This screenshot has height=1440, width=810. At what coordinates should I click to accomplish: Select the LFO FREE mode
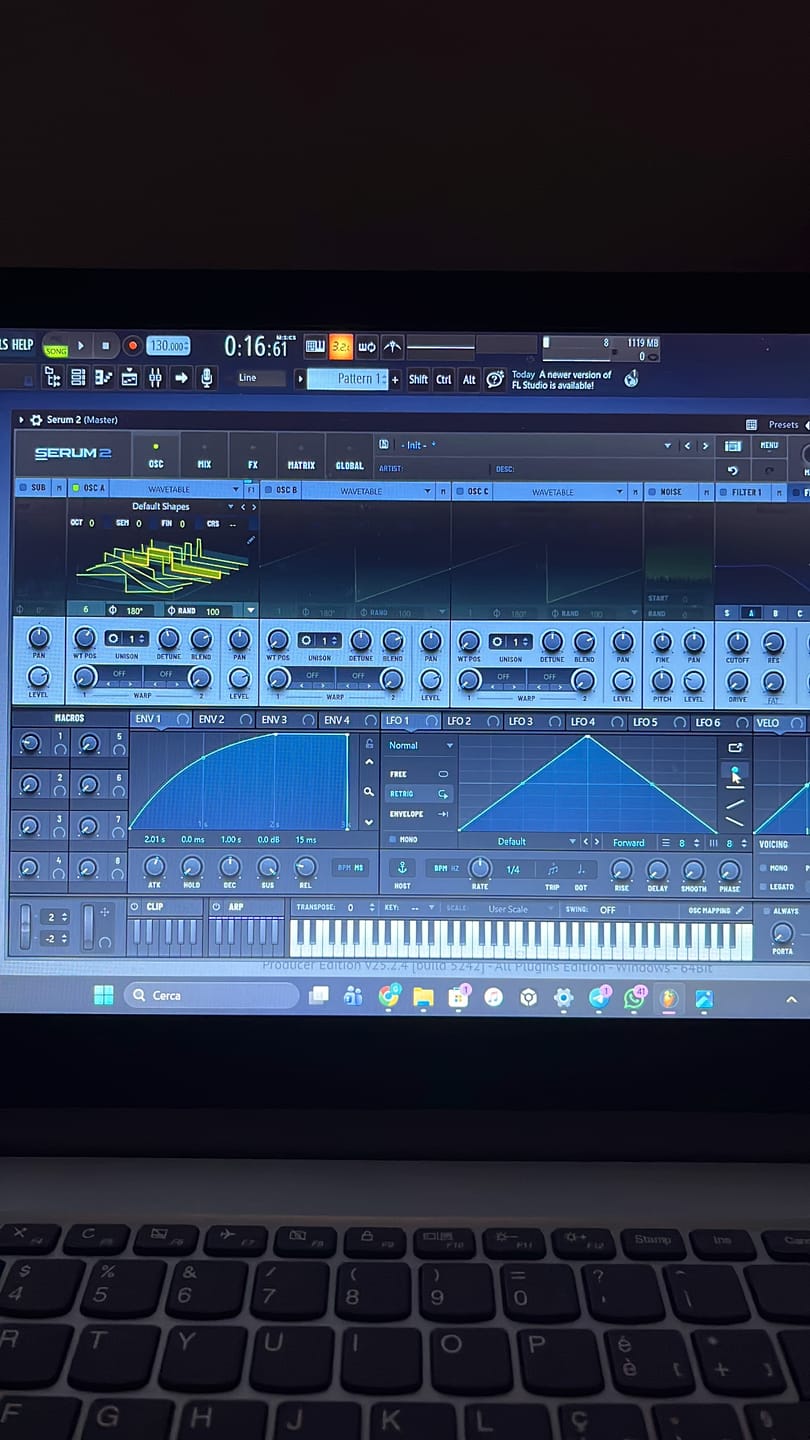(419, 774)
